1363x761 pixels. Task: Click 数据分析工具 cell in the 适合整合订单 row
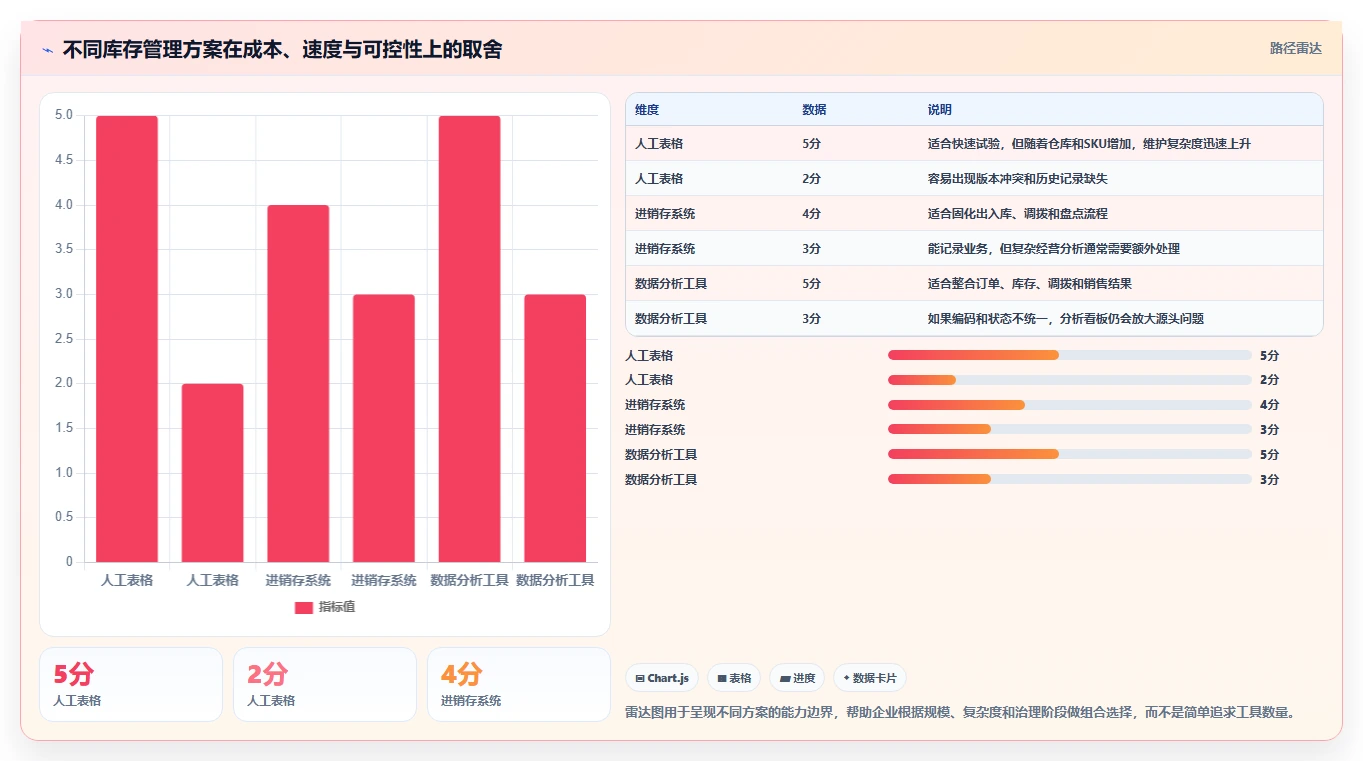[x=671, y=284]
